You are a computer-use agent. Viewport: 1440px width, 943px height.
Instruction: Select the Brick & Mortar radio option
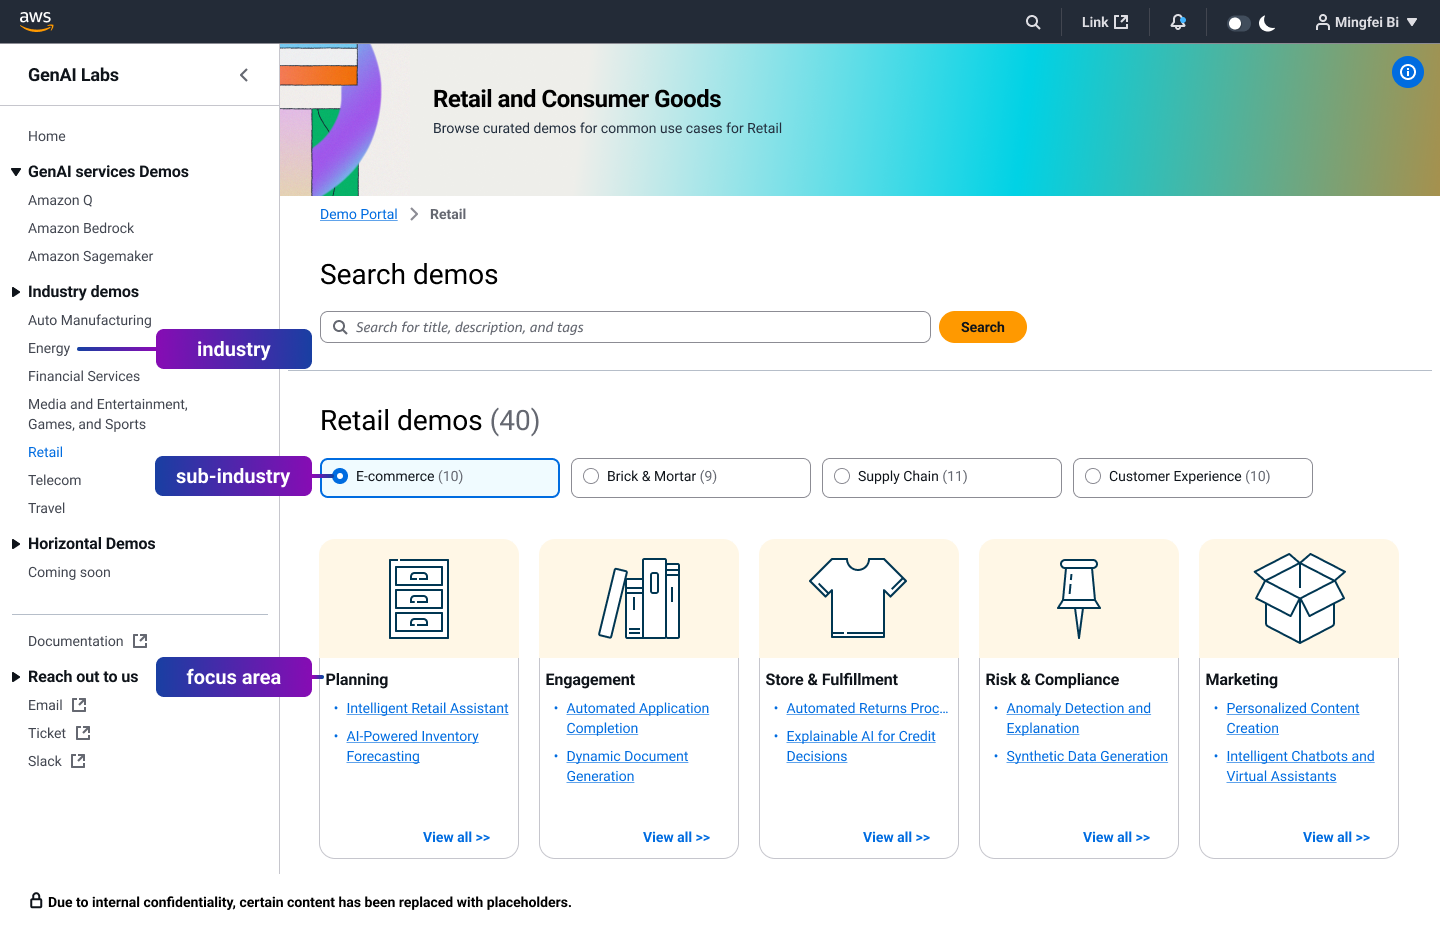pyautogui.click(x=591, y=477)
